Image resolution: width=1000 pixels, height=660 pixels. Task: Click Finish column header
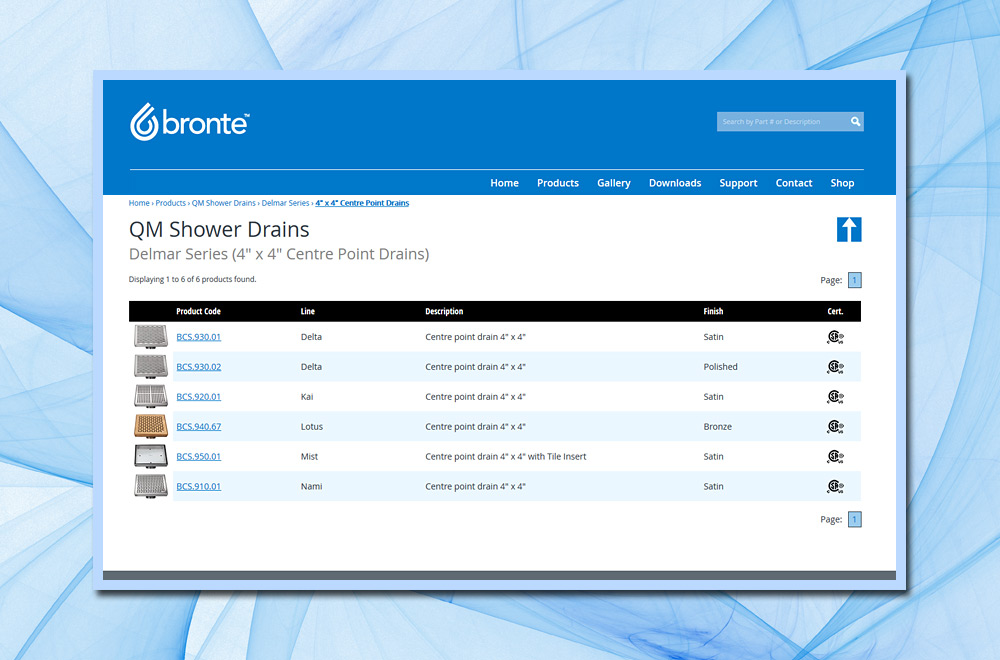point(713,311)
